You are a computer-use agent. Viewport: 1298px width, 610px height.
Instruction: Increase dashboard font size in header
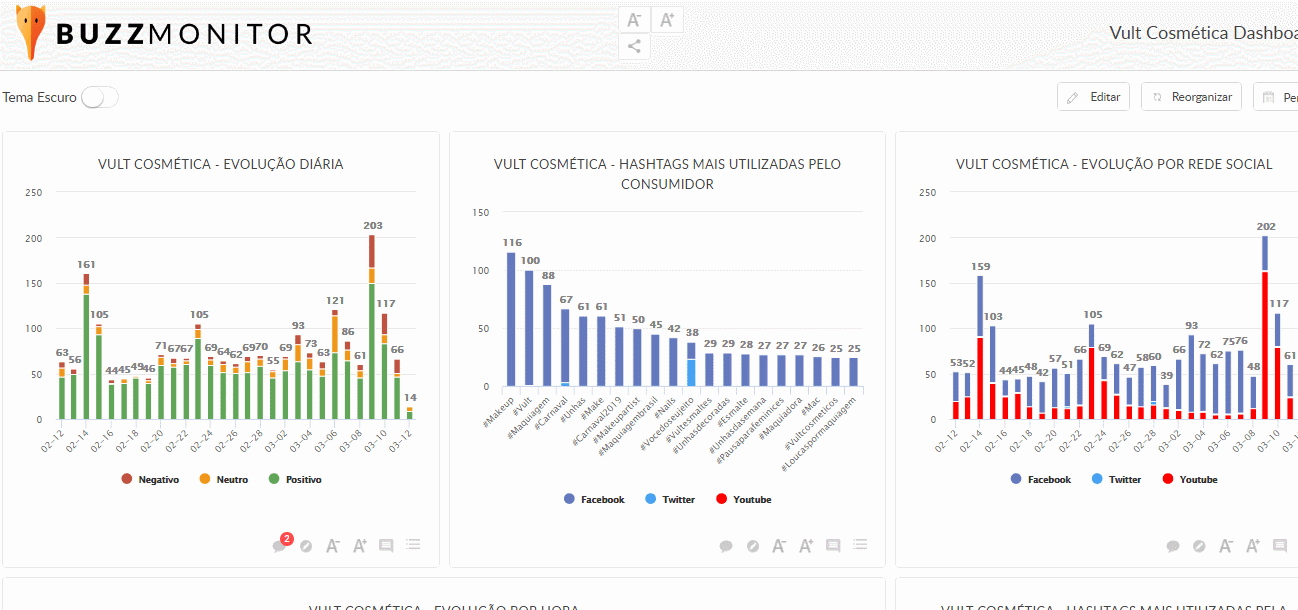667,20
